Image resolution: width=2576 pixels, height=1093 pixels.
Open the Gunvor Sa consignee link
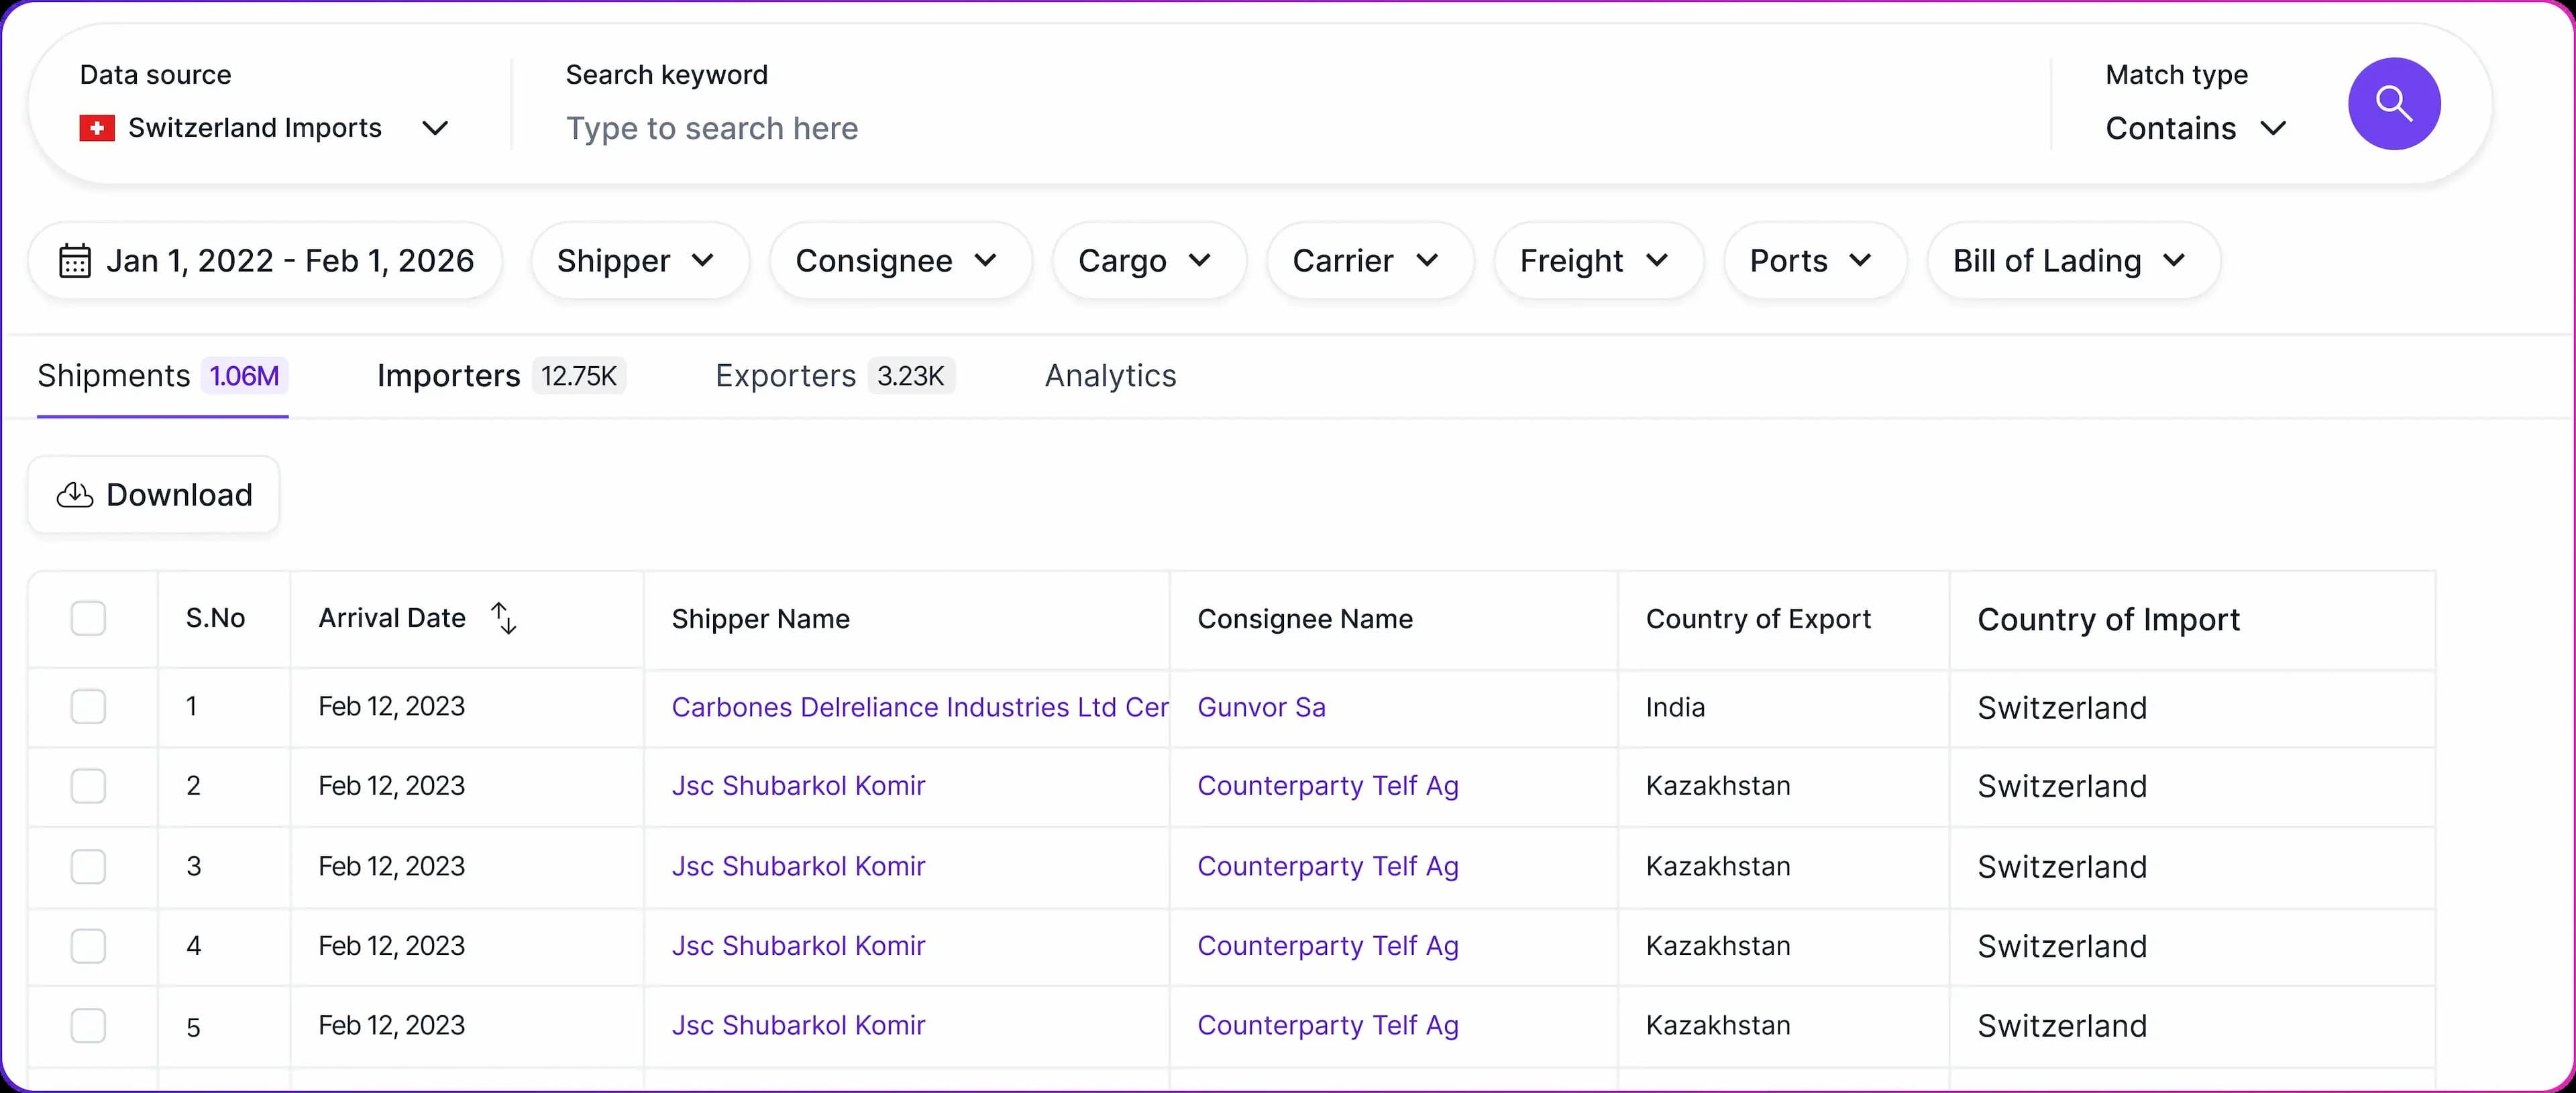pos(1261,707)
